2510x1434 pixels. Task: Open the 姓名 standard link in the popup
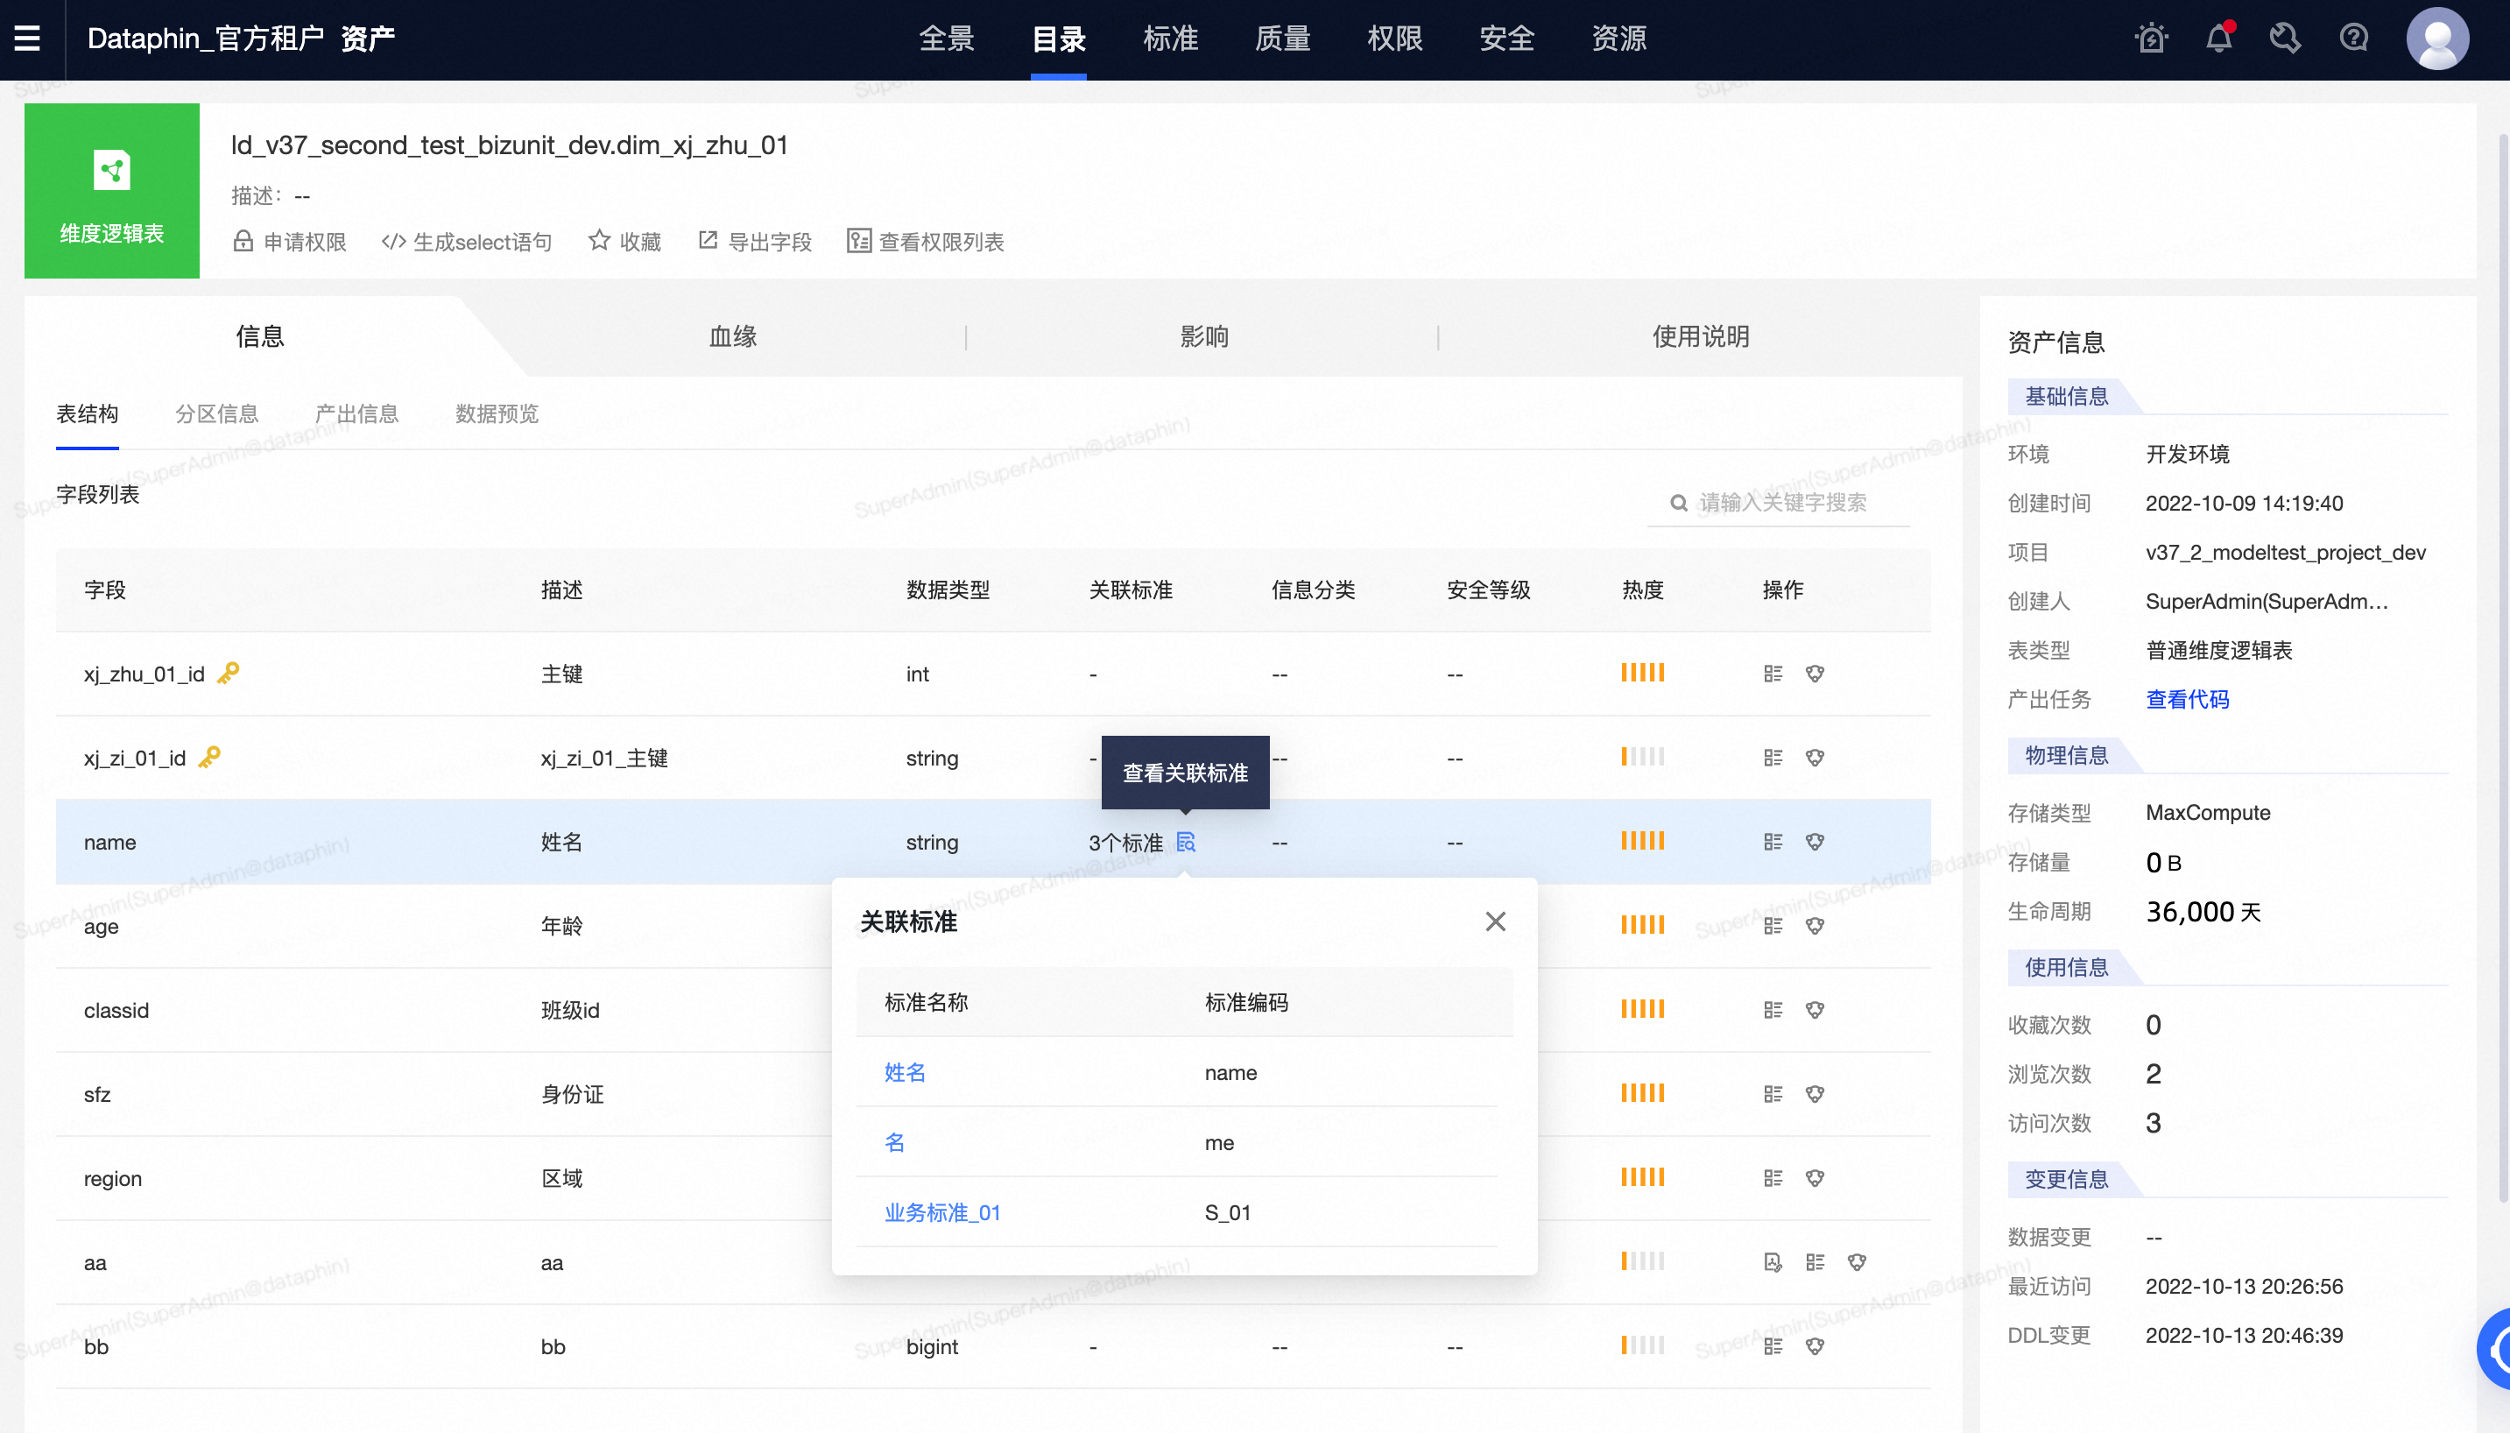pos(903,1072)
